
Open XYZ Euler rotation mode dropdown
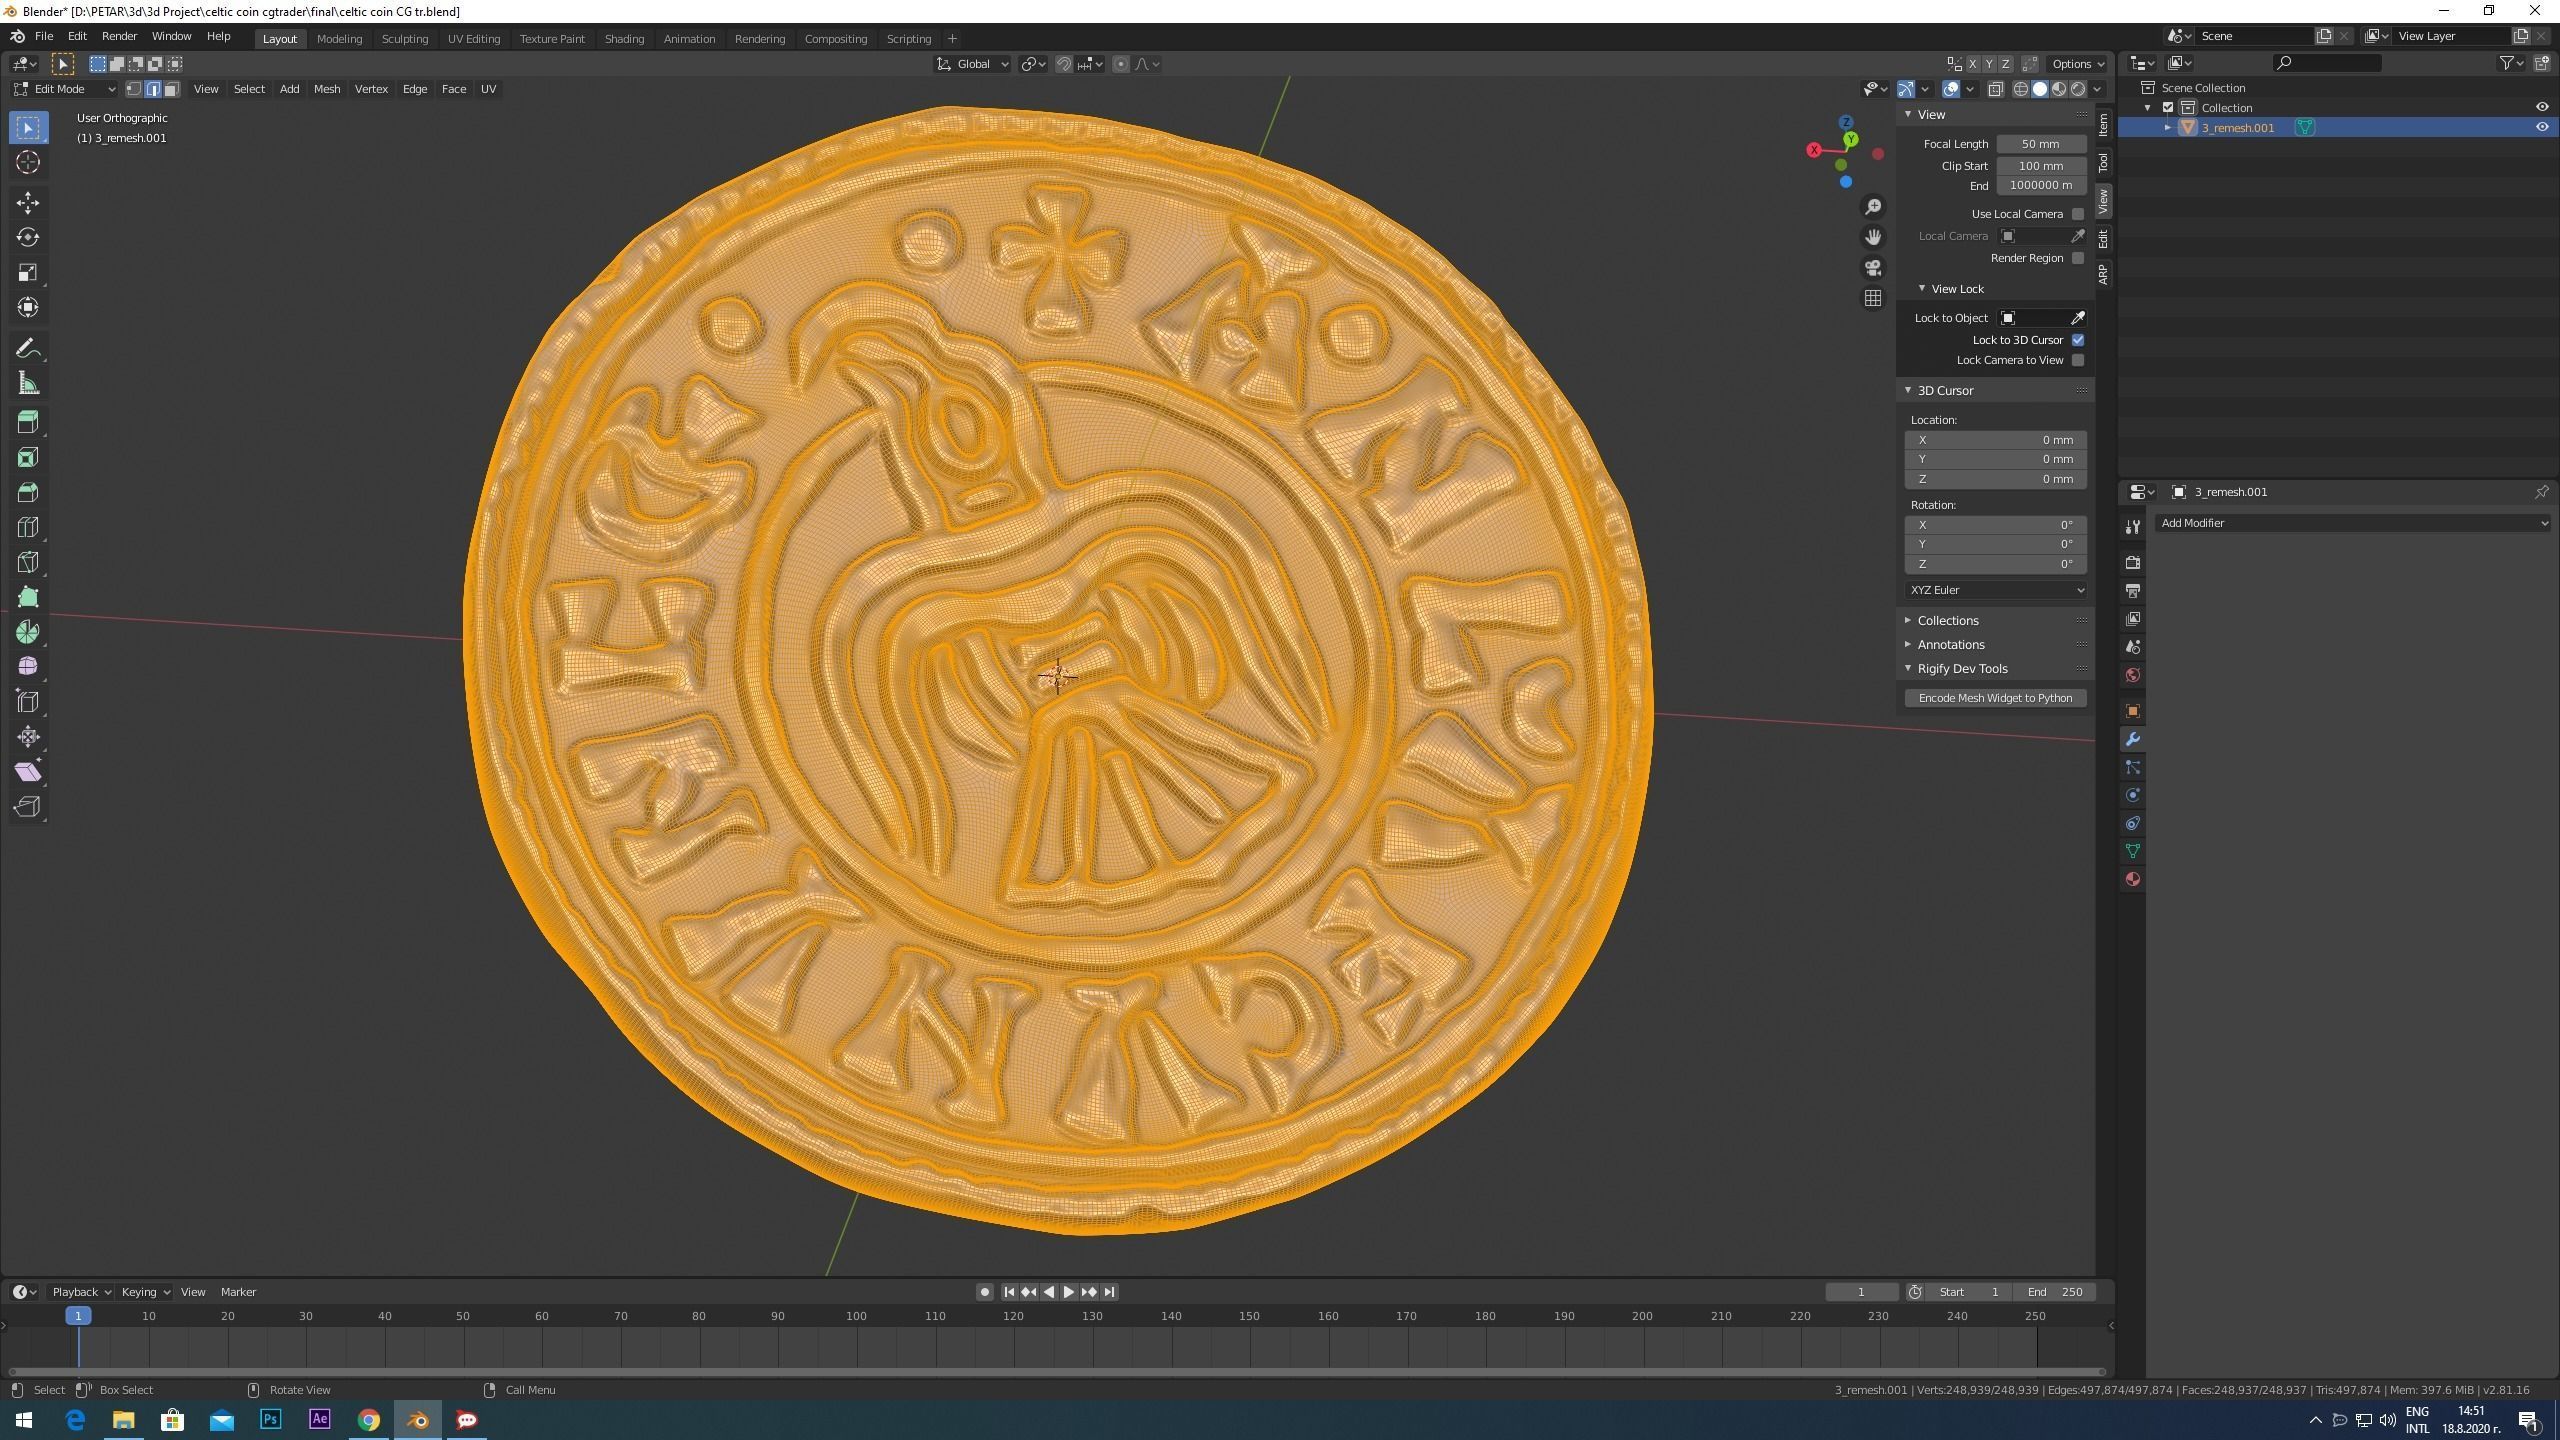[x=1996, y=590]
